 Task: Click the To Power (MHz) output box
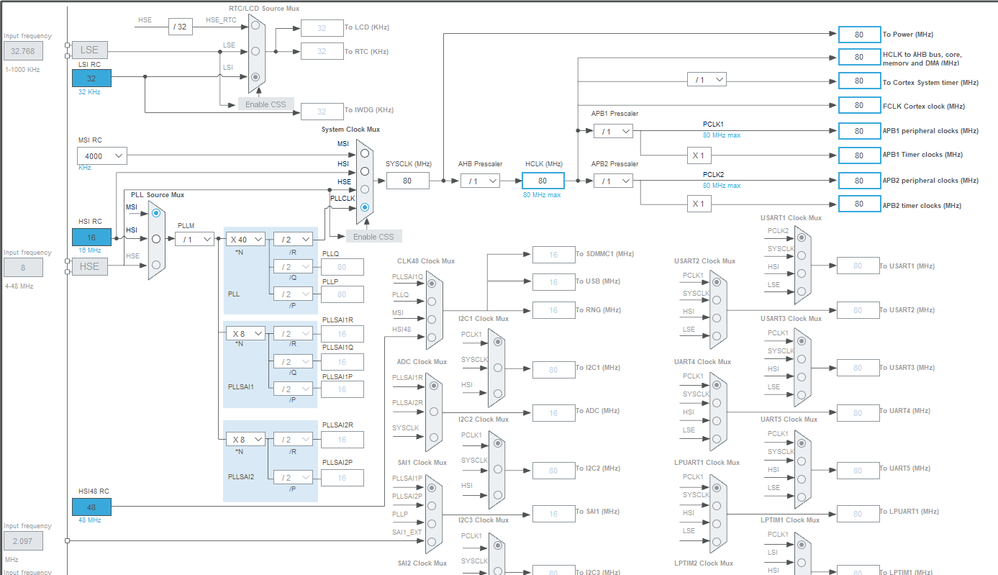(x=859, y=34)
